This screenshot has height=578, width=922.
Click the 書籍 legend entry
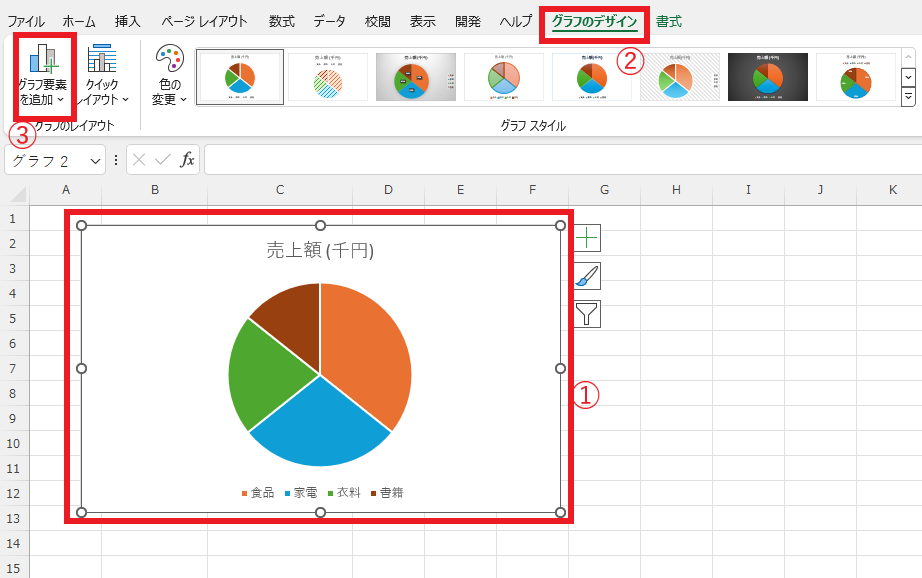pos(387,493)
